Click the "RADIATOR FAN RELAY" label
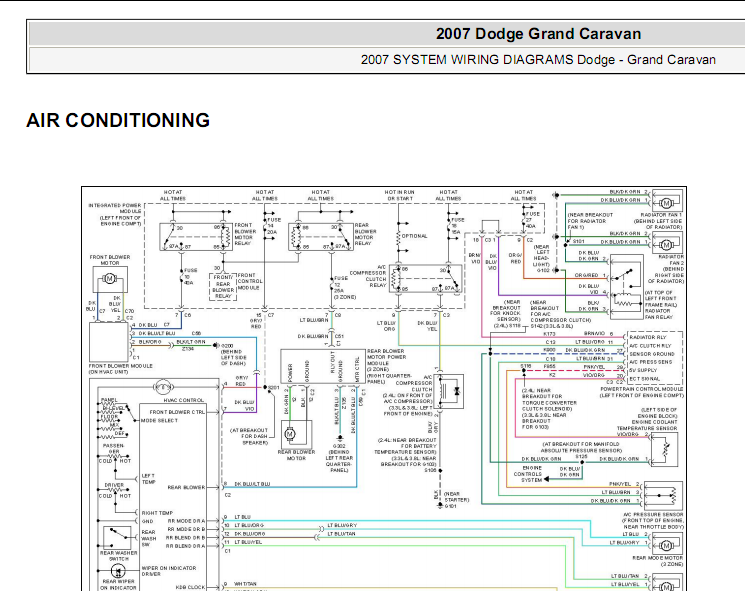The height and width of the screenshot is (591, 745). 658,314
